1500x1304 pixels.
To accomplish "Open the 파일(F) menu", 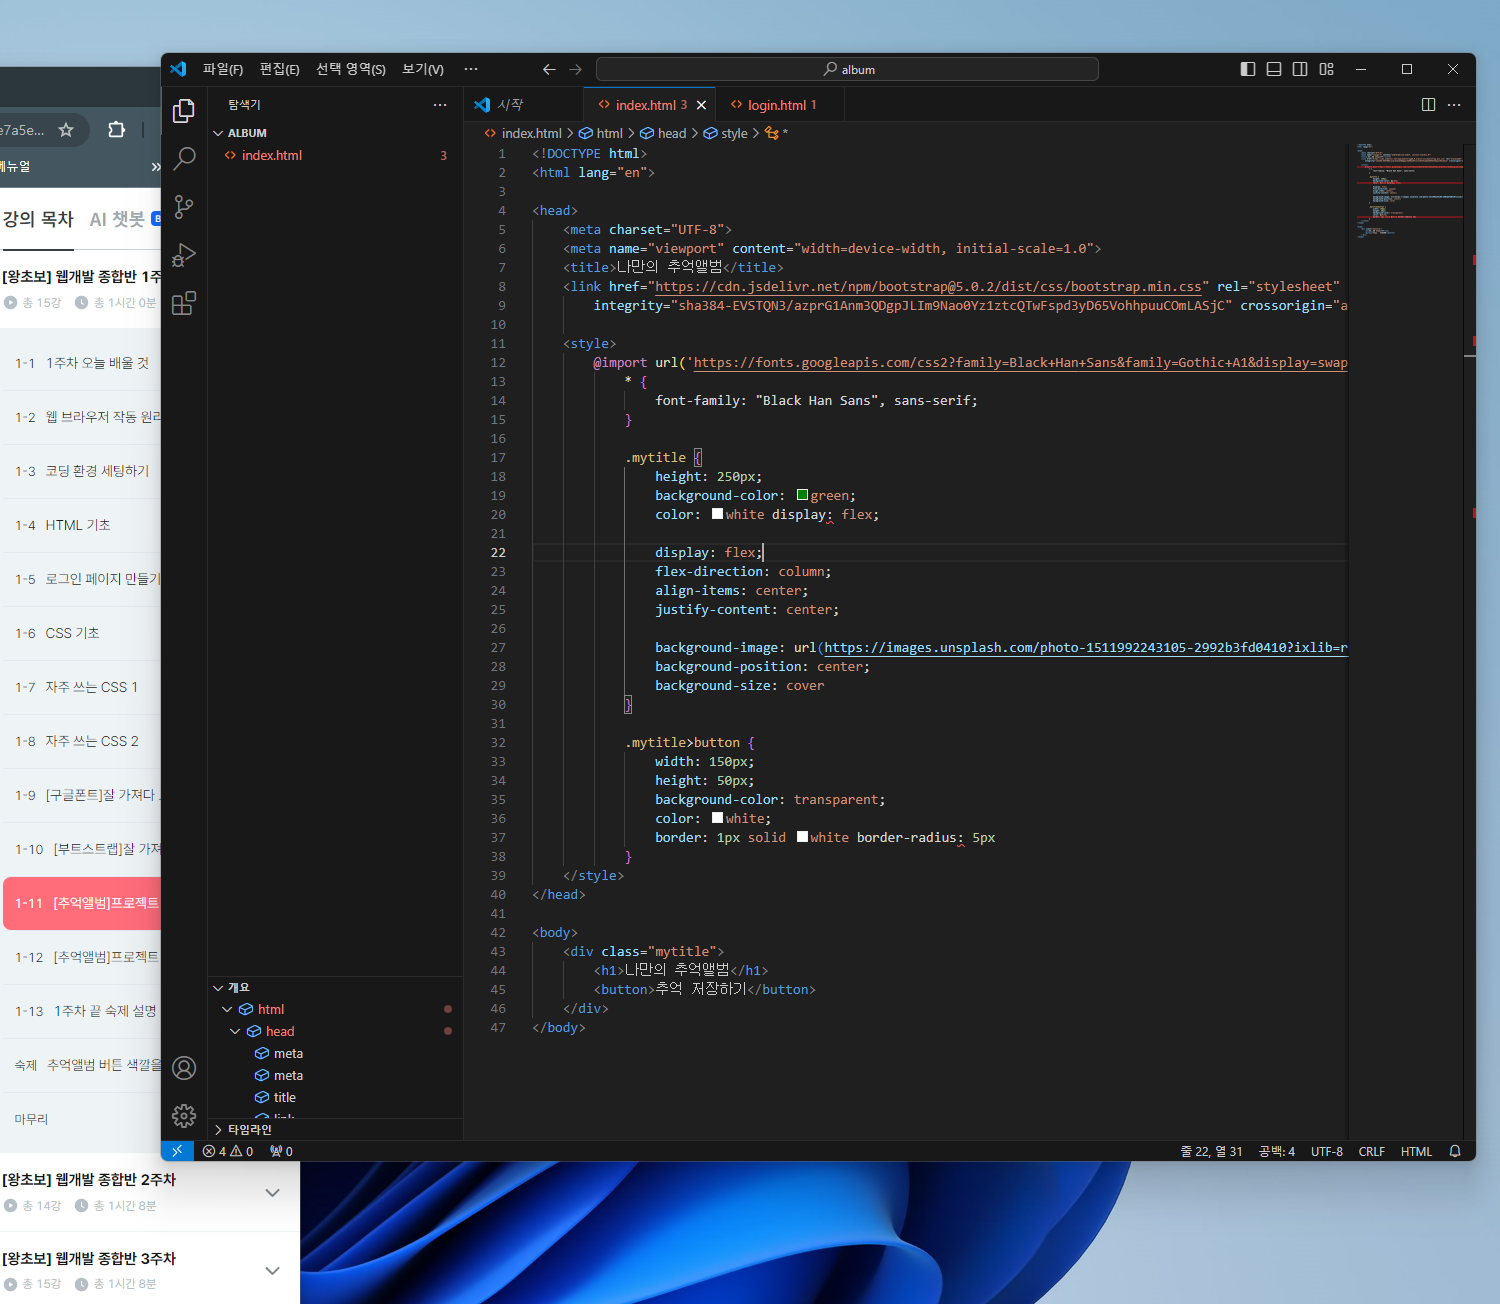I will (x=223, y=69).
